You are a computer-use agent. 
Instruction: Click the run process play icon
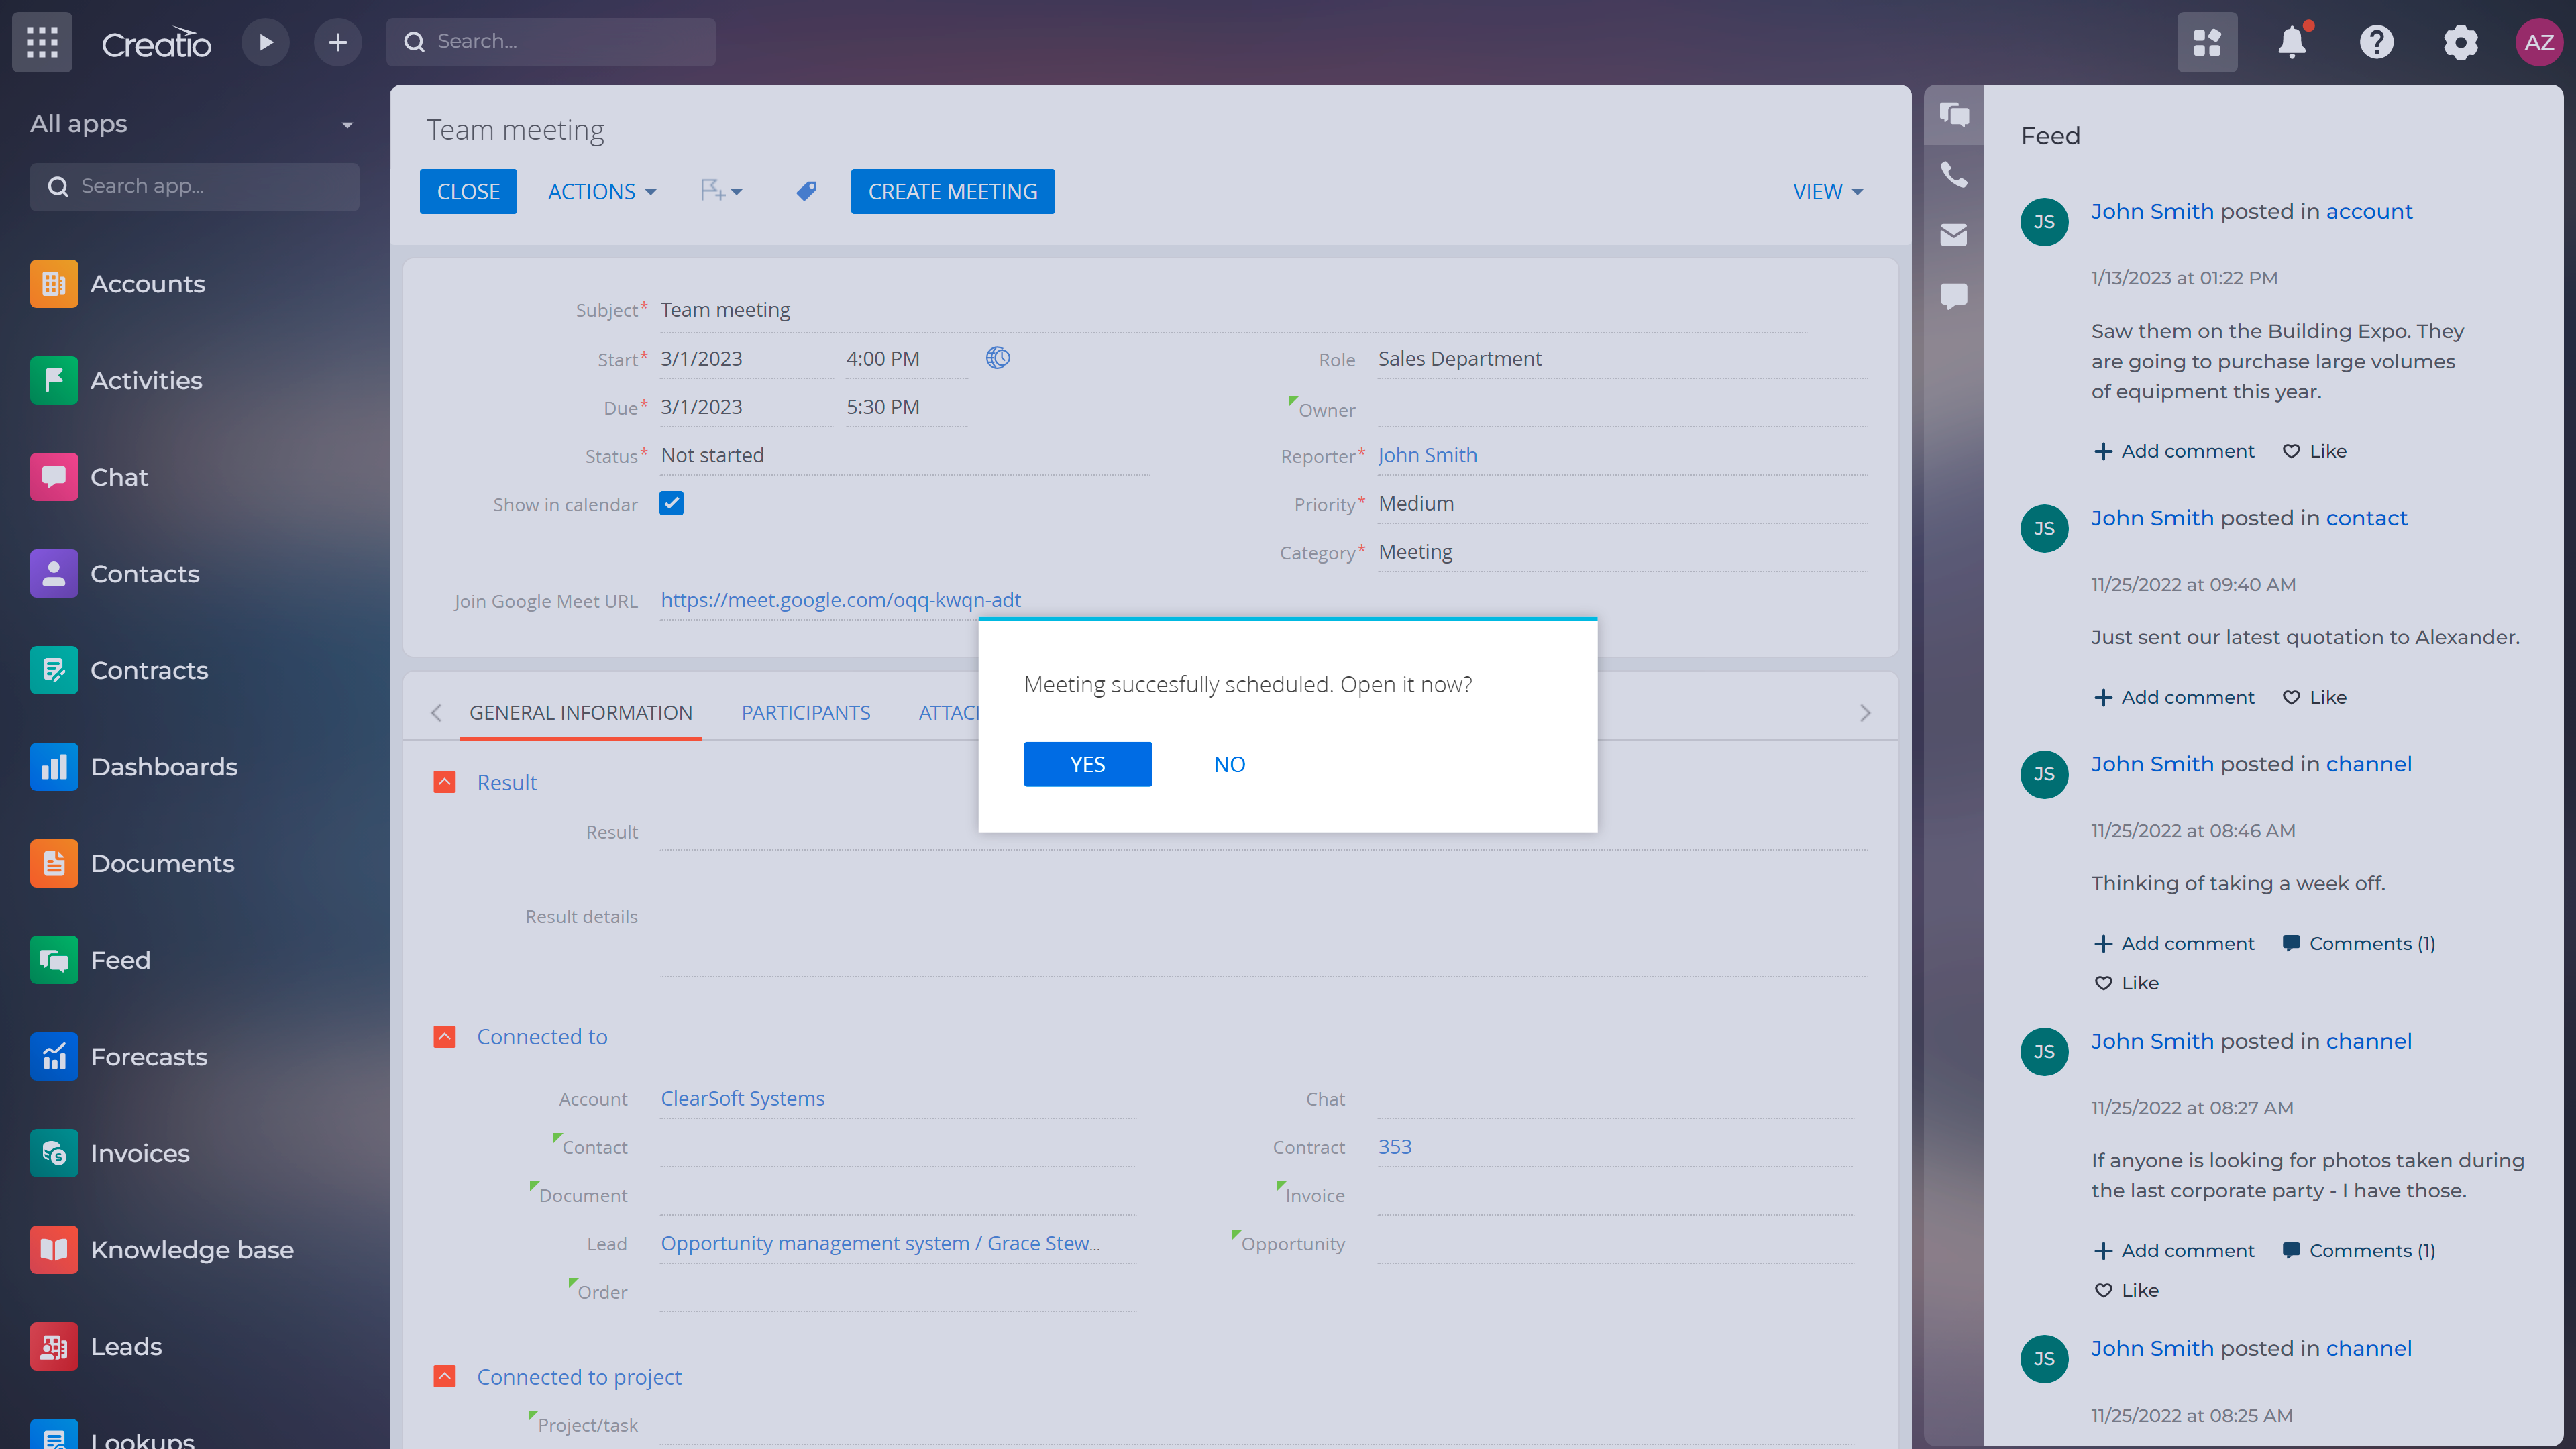265,42
